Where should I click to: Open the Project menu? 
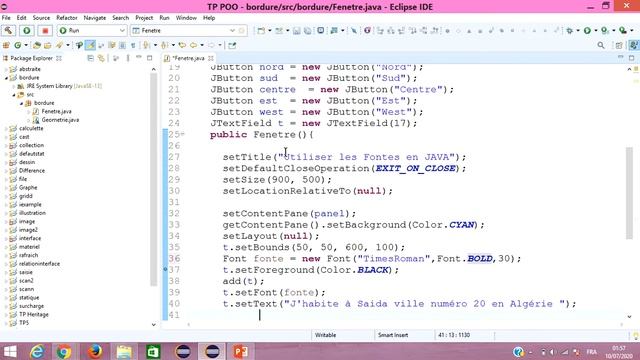[144, 18]
